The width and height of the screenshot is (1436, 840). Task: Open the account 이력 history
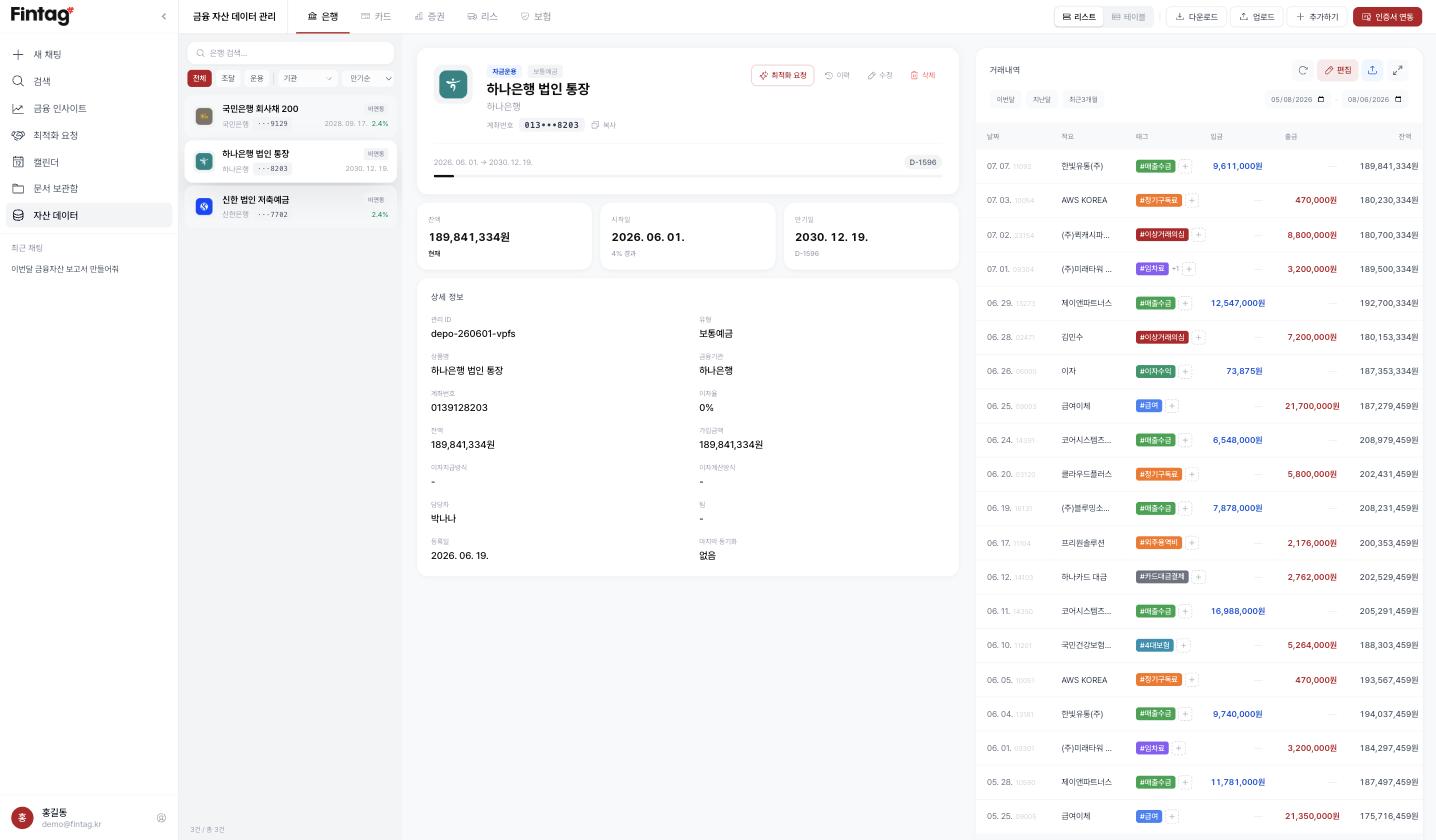(837, 75)
